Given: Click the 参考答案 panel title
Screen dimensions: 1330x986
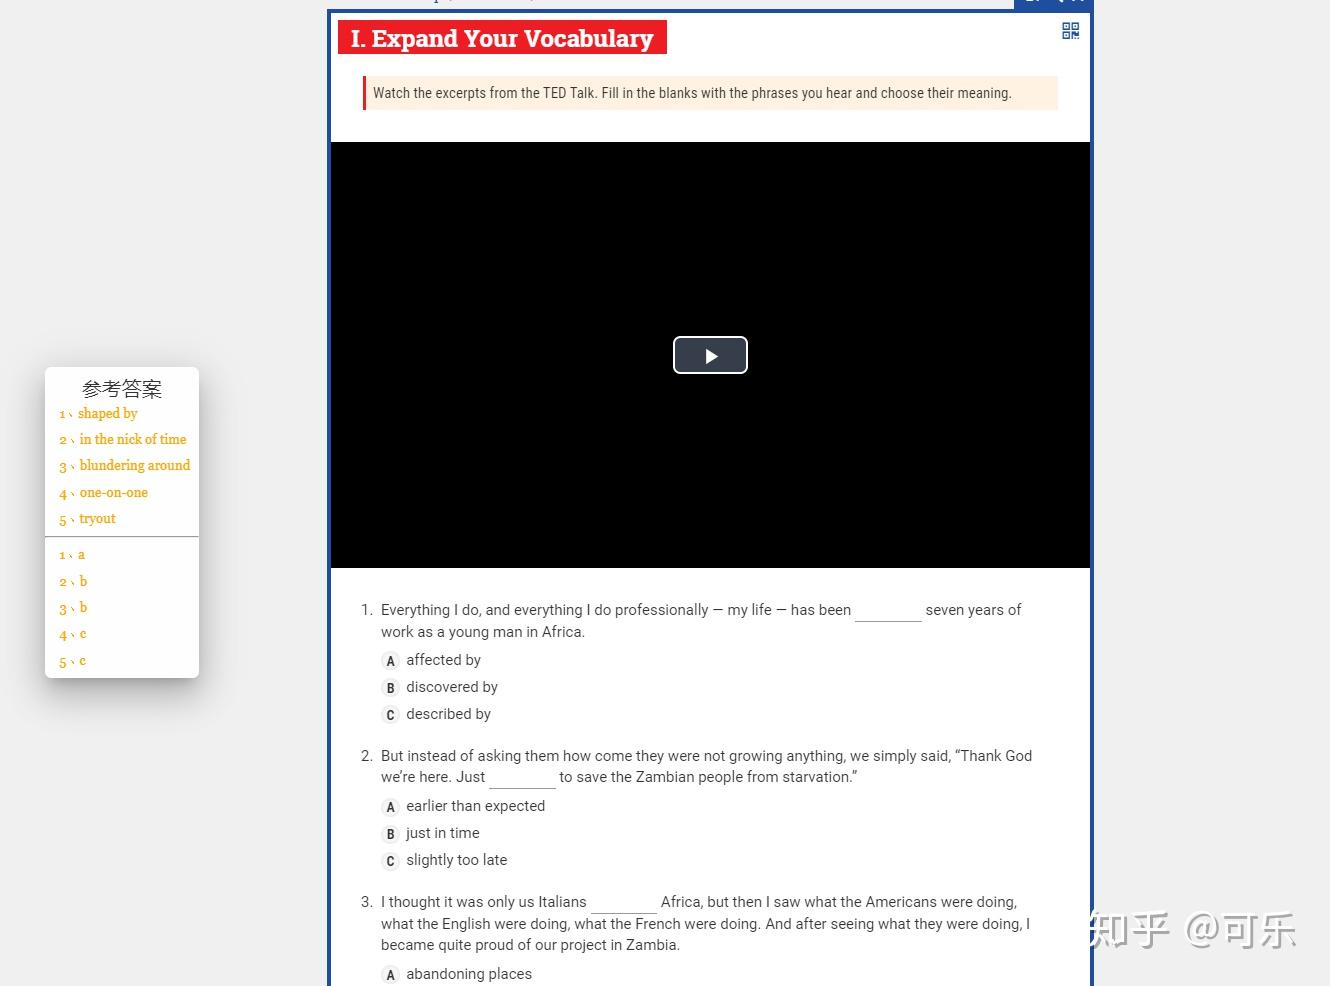Looking at the screenshot, I should click(x=122, y=389).
